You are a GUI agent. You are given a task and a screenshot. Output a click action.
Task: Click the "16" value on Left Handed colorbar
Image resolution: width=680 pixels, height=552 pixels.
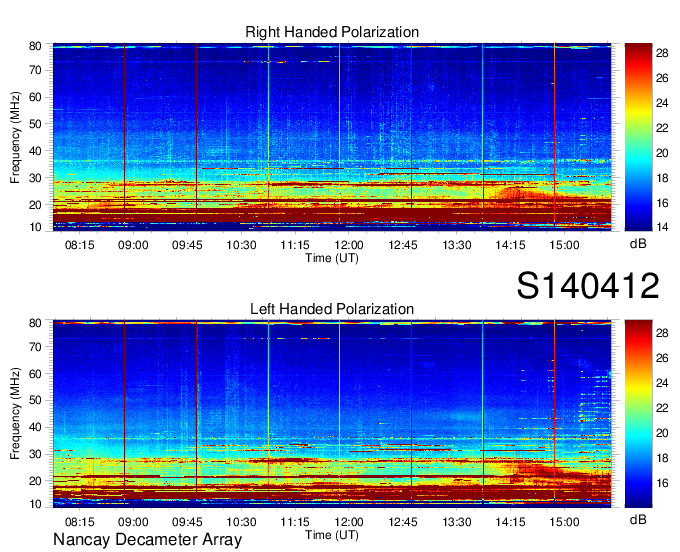[662, 483]
